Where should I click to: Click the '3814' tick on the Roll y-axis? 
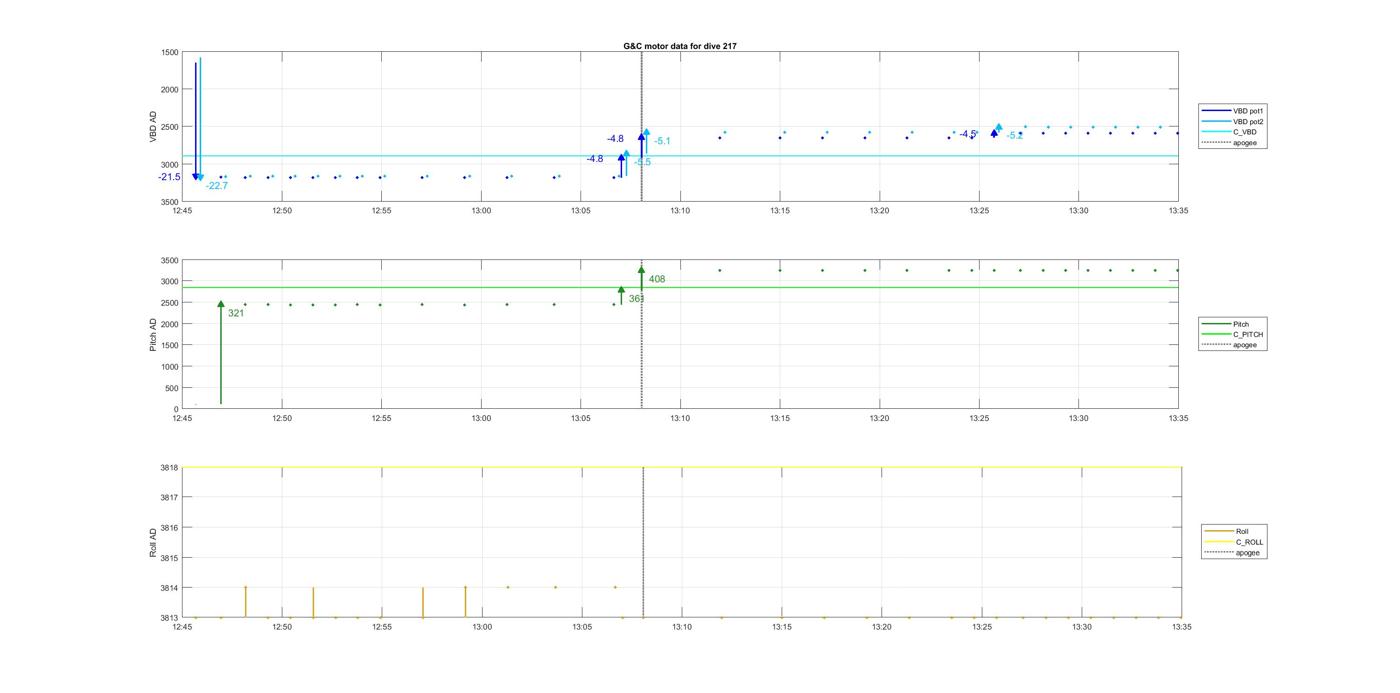click(170, 588)
